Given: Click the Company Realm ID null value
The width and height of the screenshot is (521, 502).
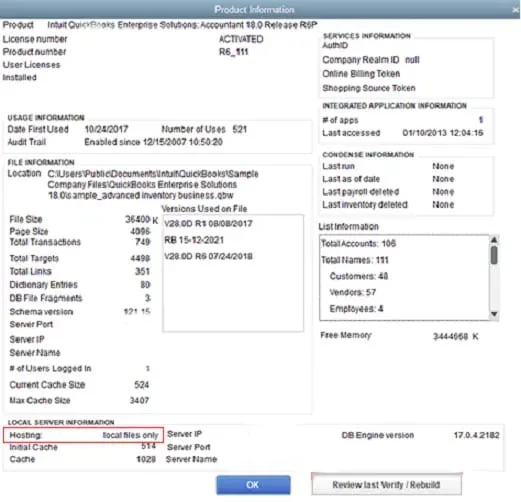Looking at the screenshot, I should click(x=412, y=60).
